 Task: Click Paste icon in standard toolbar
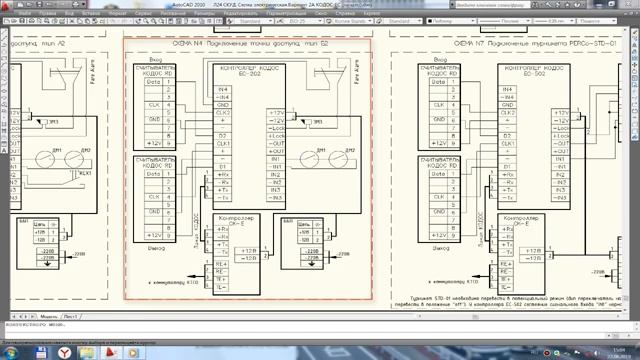click(x=87, y=21)
